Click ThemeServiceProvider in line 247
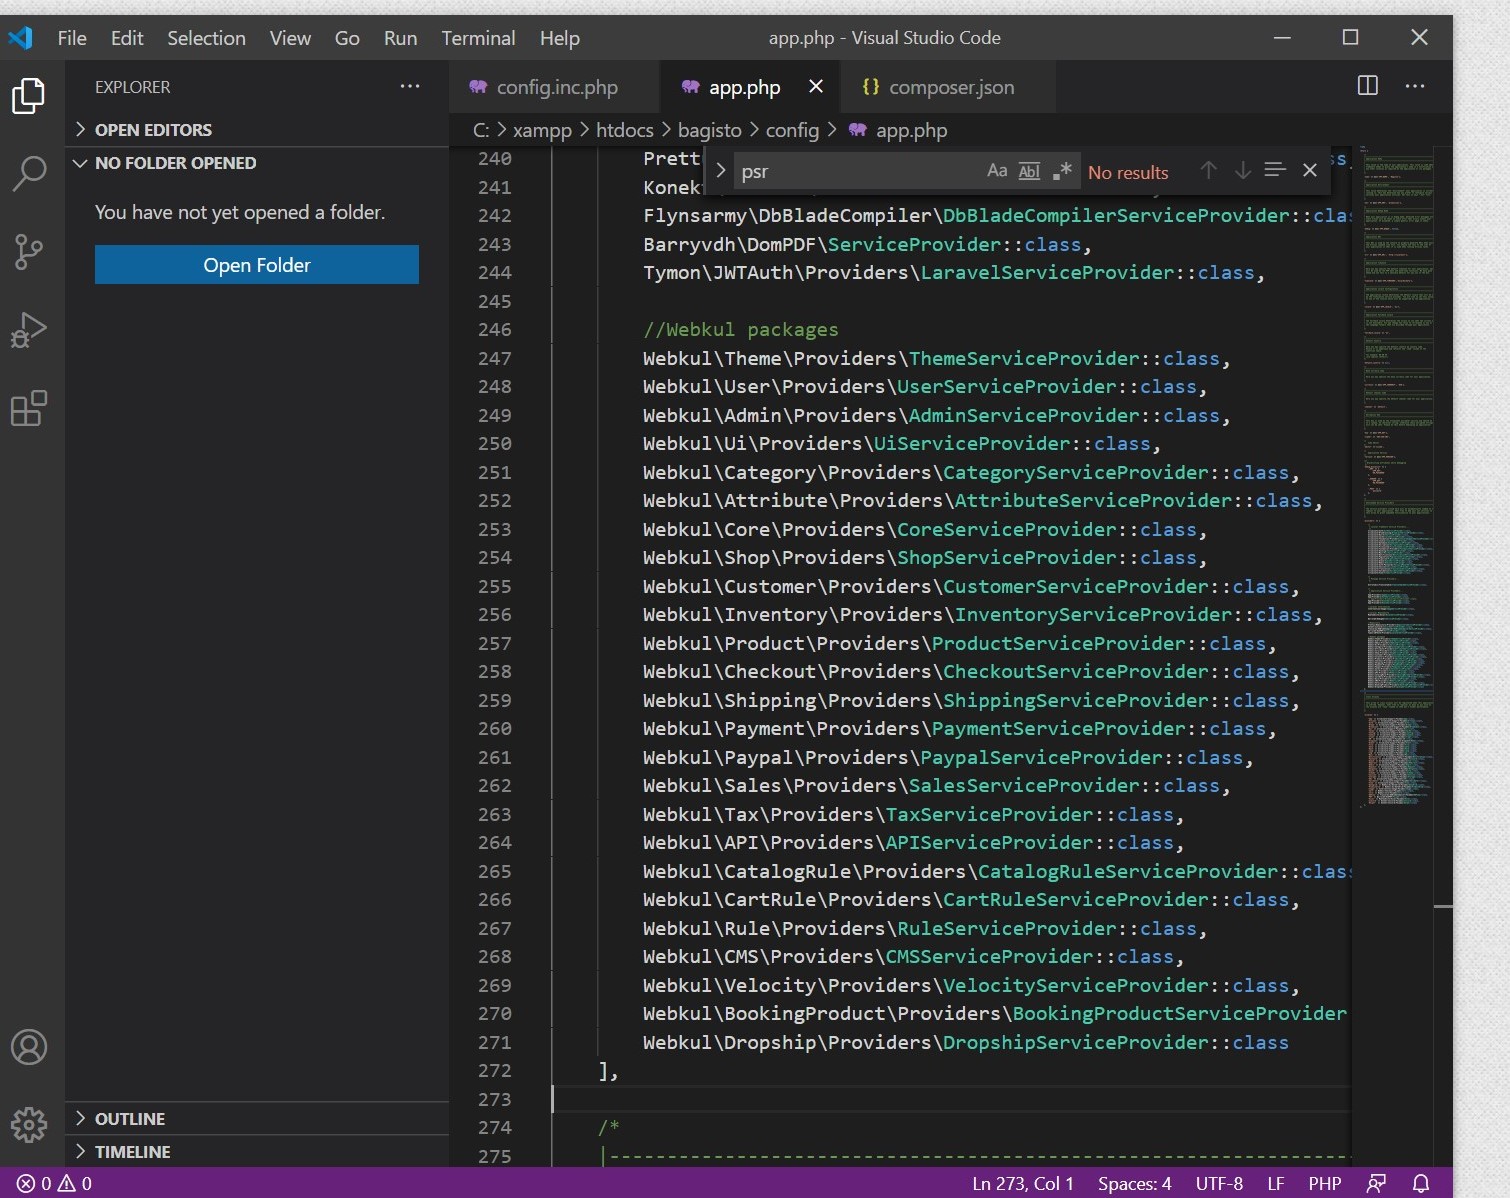 point(1025,358)
